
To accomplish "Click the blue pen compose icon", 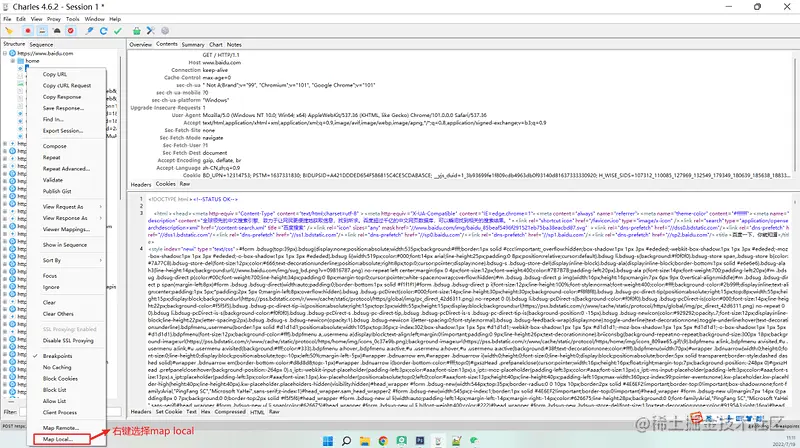I will (x=89, y=31).
